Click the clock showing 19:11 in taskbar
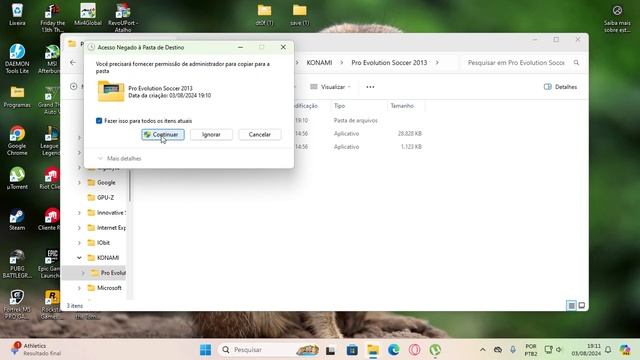 pos(586,349)
